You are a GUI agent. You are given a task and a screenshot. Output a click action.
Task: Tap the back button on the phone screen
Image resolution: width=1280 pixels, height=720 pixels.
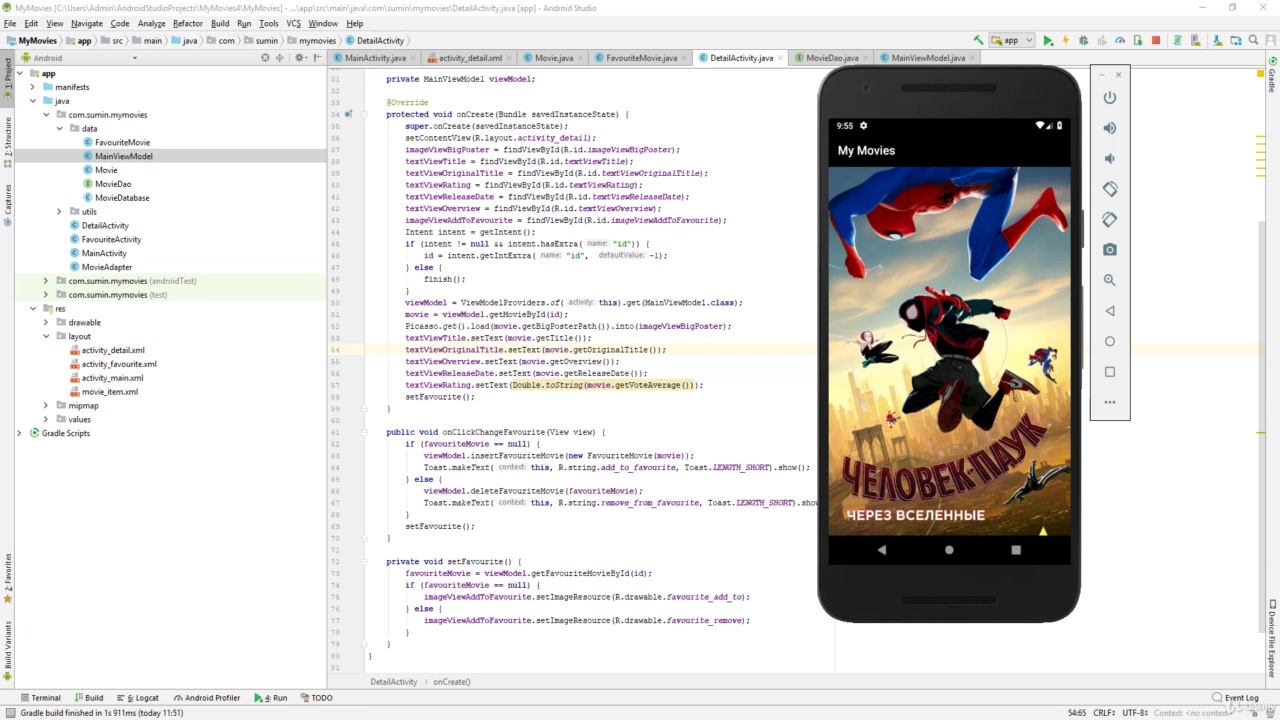click(881, 550)
